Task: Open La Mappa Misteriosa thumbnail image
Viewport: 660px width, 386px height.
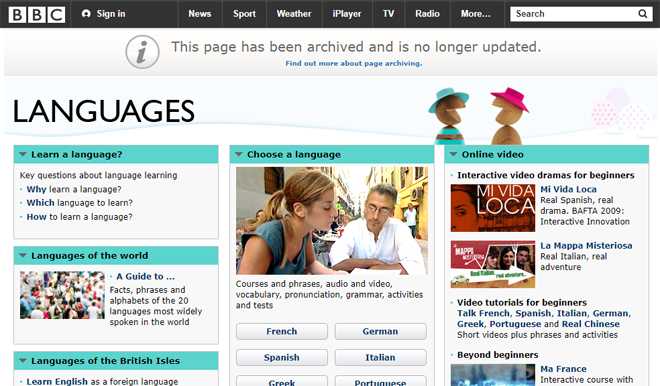Action: coord(493,264)
